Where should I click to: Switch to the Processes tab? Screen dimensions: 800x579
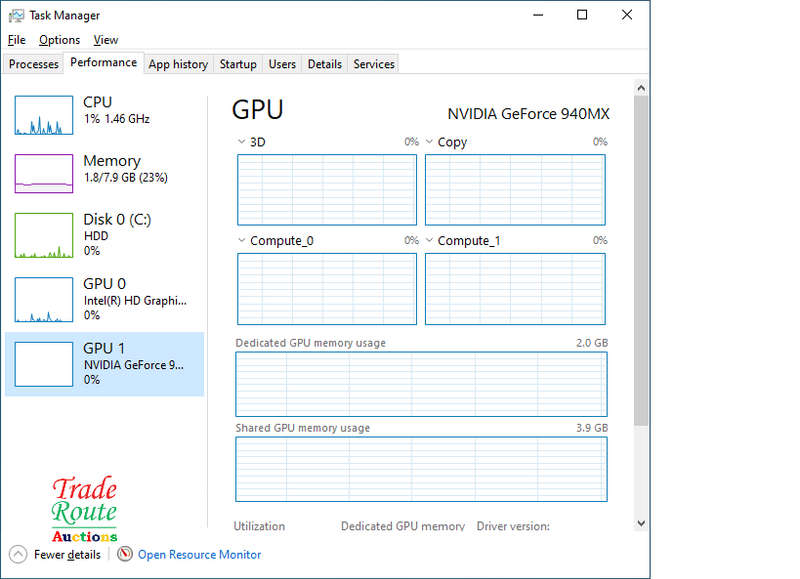34,64
